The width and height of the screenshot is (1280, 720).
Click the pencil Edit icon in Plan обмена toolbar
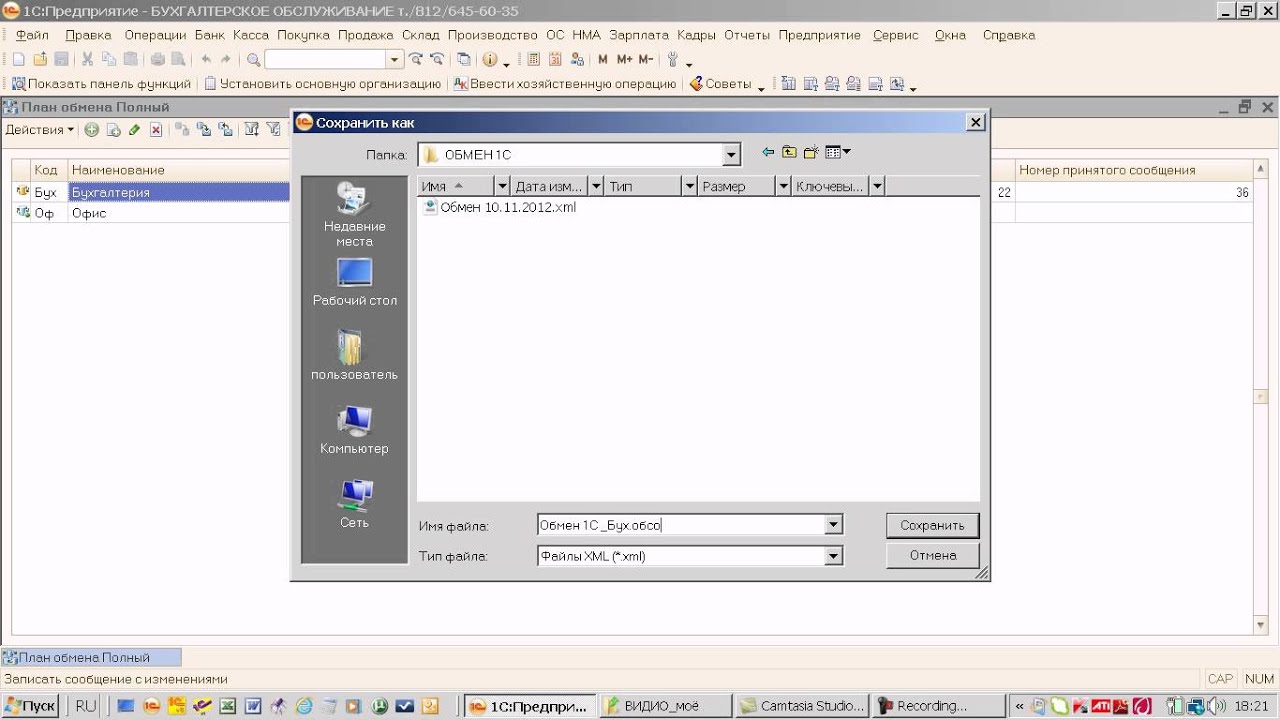coord(134,129)
